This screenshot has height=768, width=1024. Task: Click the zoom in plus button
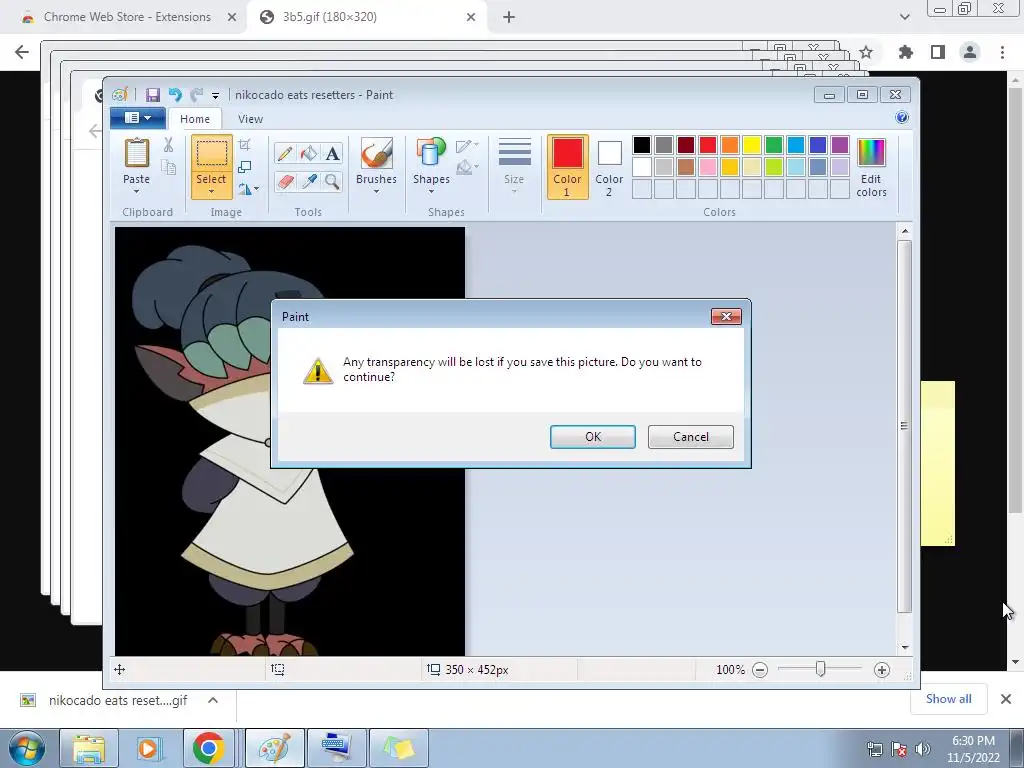point(882,670)
